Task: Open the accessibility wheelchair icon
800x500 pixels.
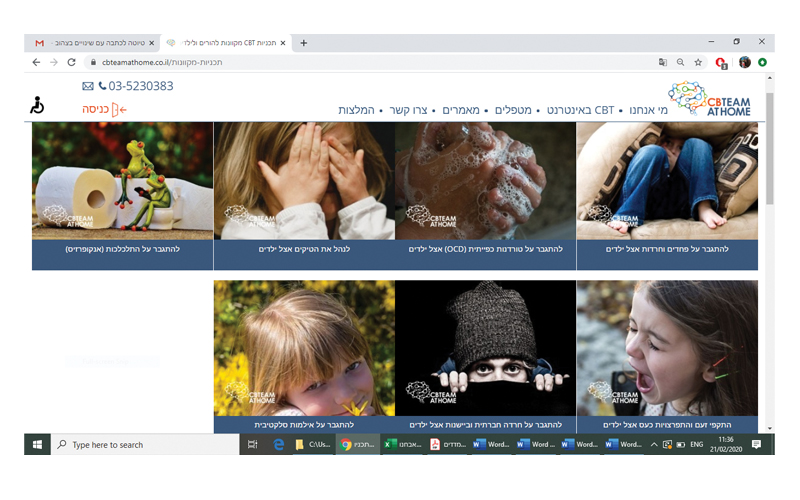Action: (x=37, y=105)
